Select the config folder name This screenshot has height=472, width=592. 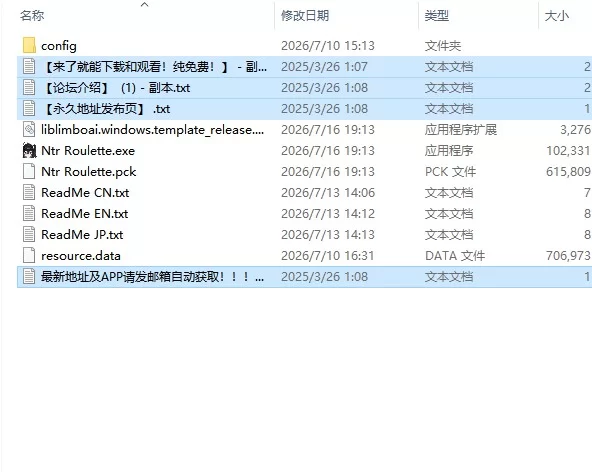tap(59, 46)
